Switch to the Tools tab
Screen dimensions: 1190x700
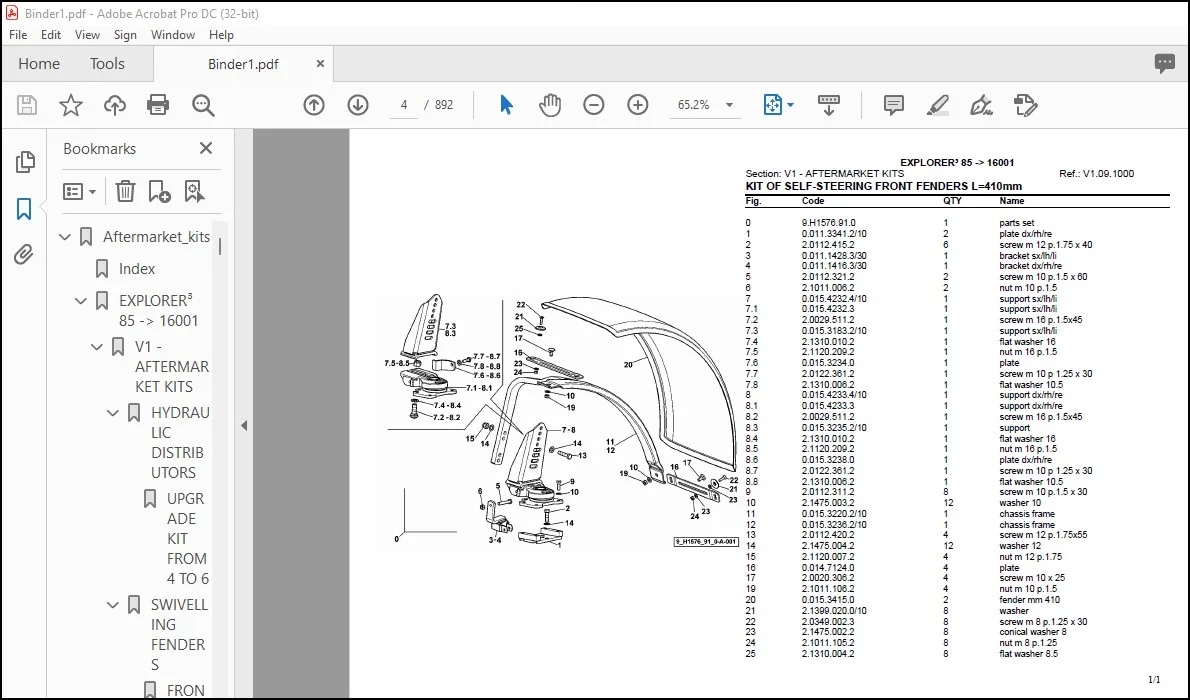click(107, 64)
